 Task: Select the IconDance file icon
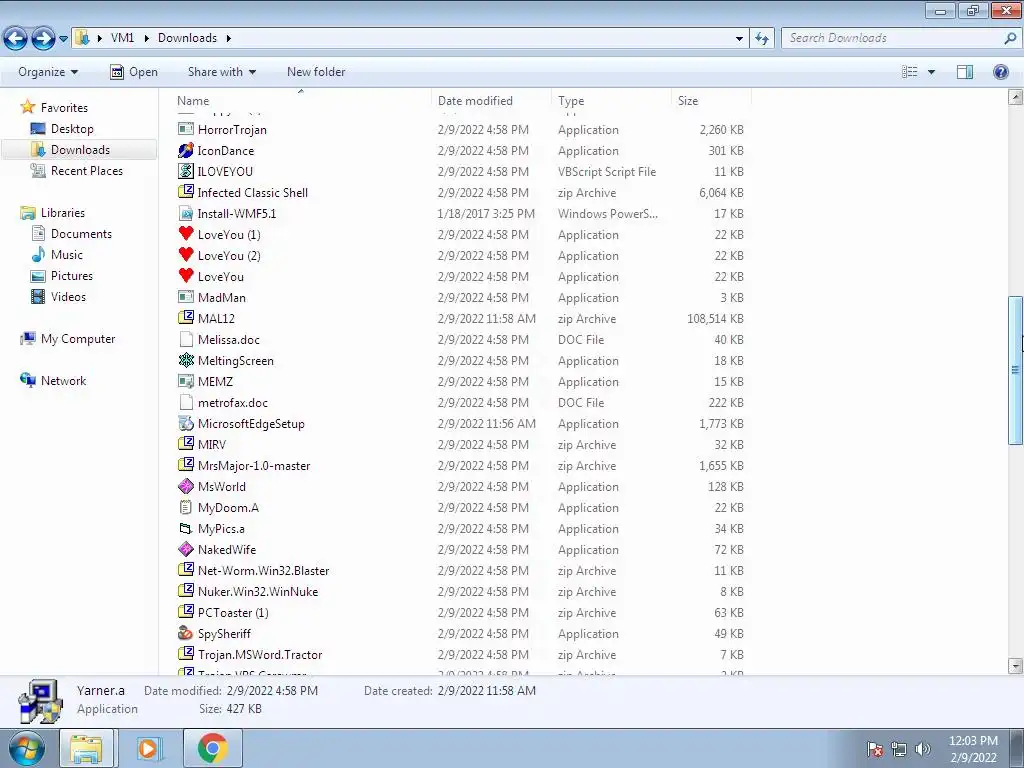pyautogui.click(x=186, y=150)
